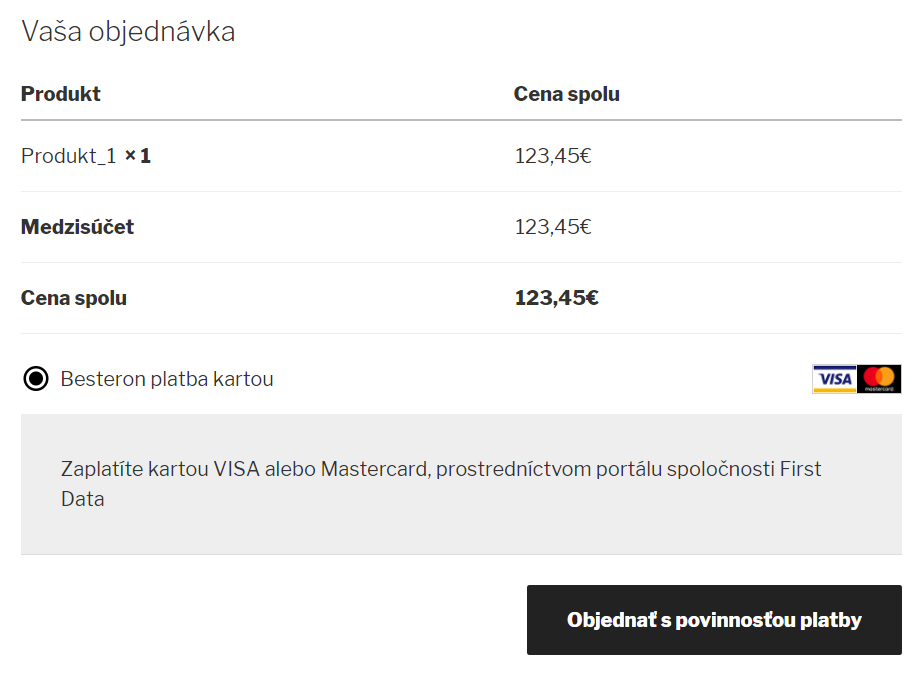Select the Besteron platba kartou radio button

[x=35, y=379]
